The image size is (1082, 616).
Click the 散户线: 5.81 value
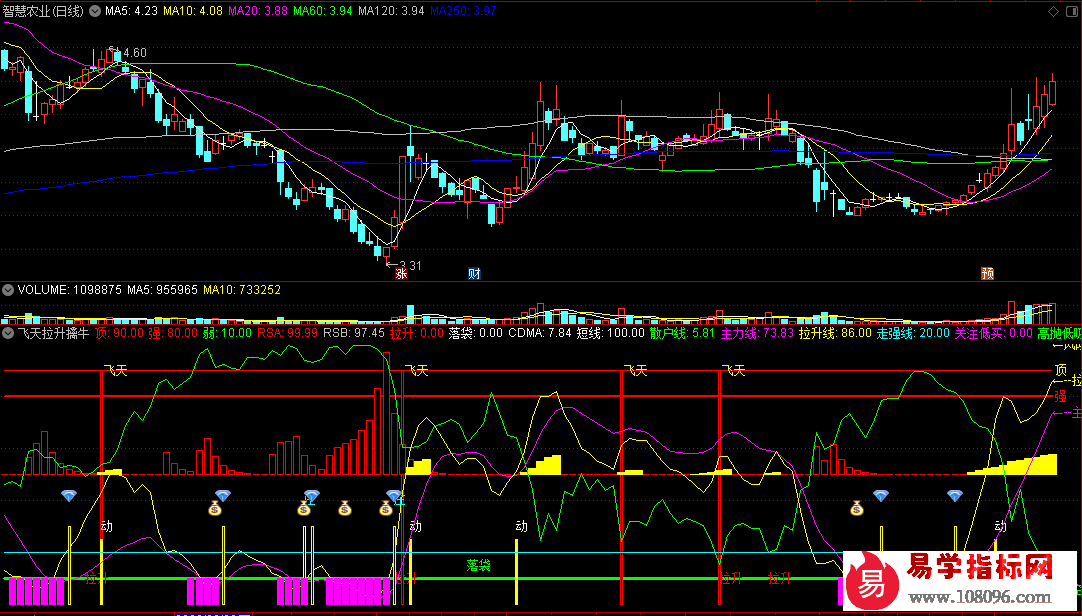click(x=682, y=334)
